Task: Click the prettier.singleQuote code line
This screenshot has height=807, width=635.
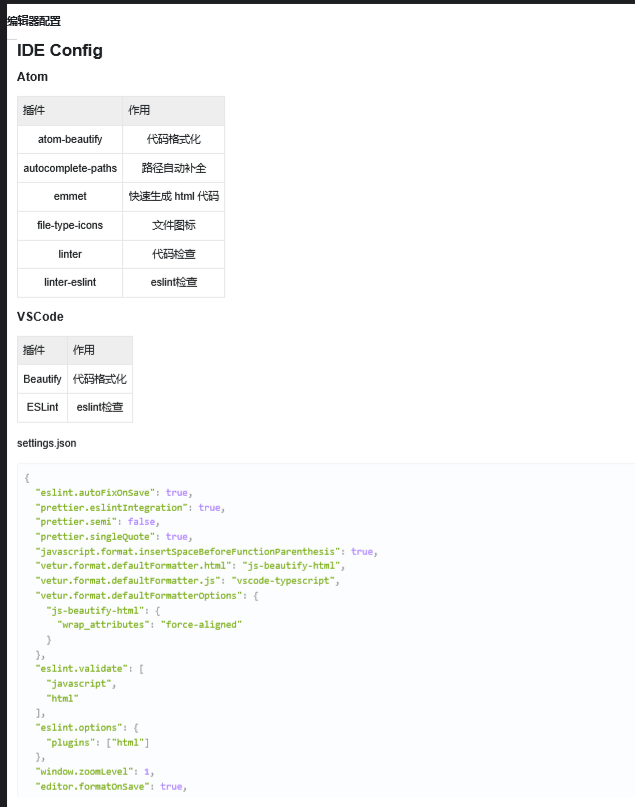Action: [114, 537]
